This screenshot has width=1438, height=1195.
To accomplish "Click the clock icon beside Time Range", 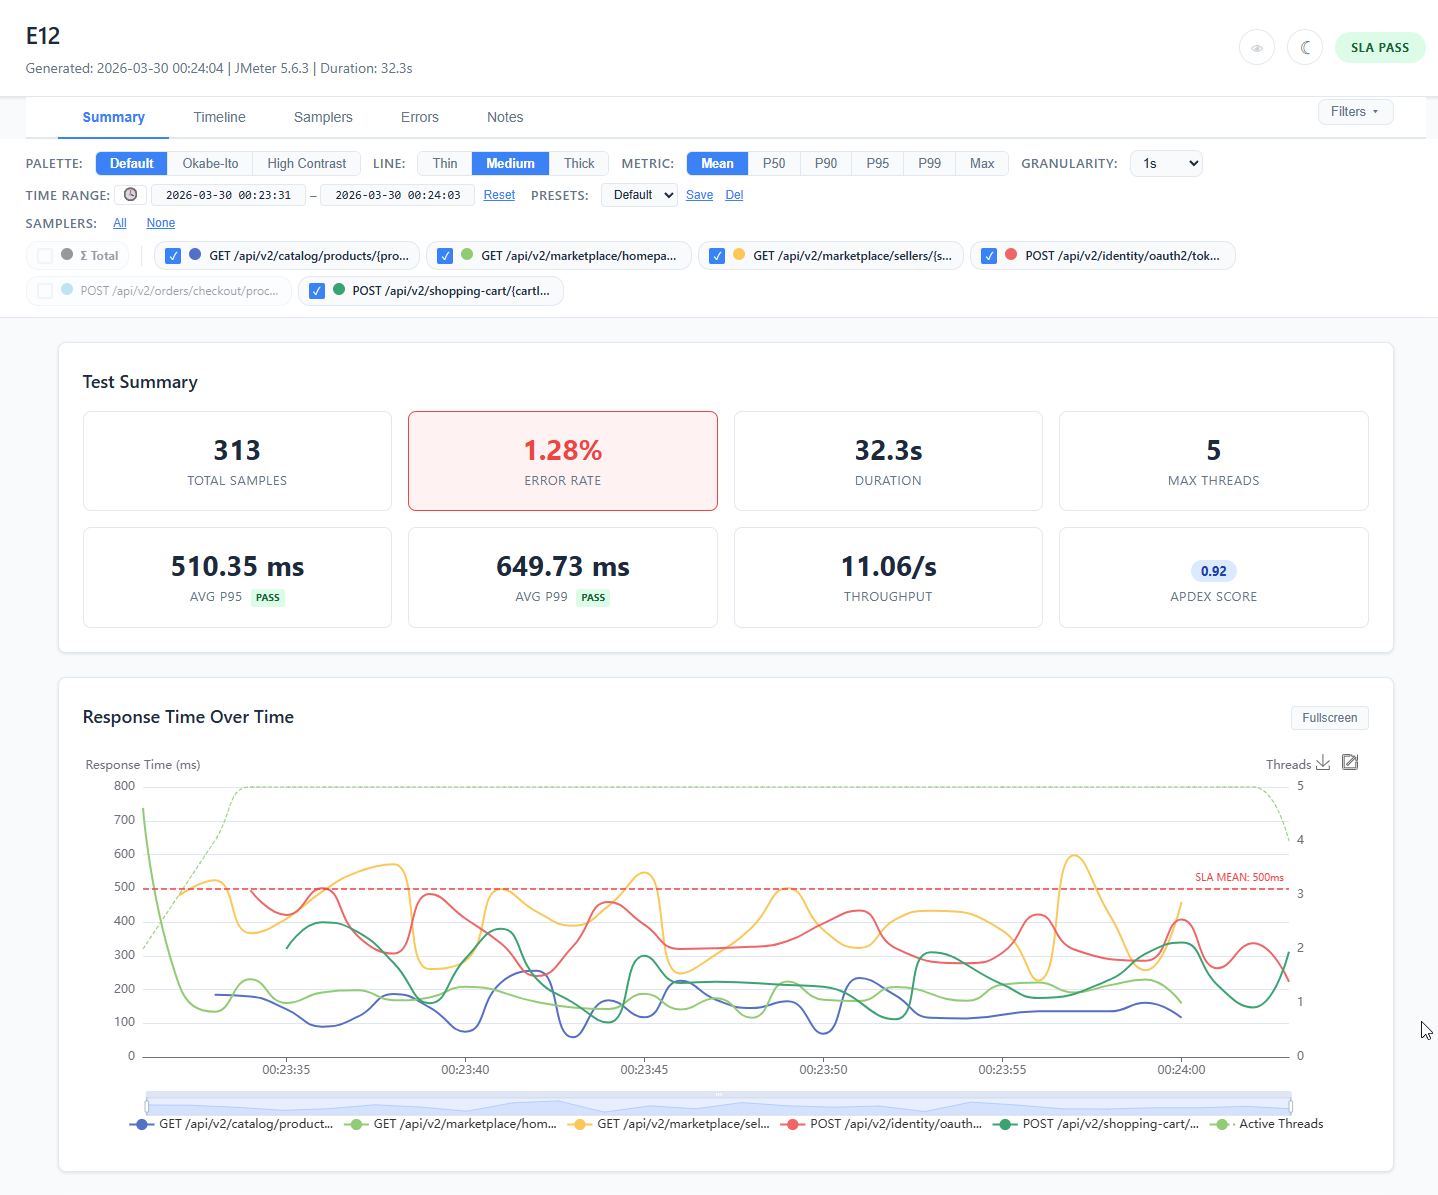I will coord(130,195).
